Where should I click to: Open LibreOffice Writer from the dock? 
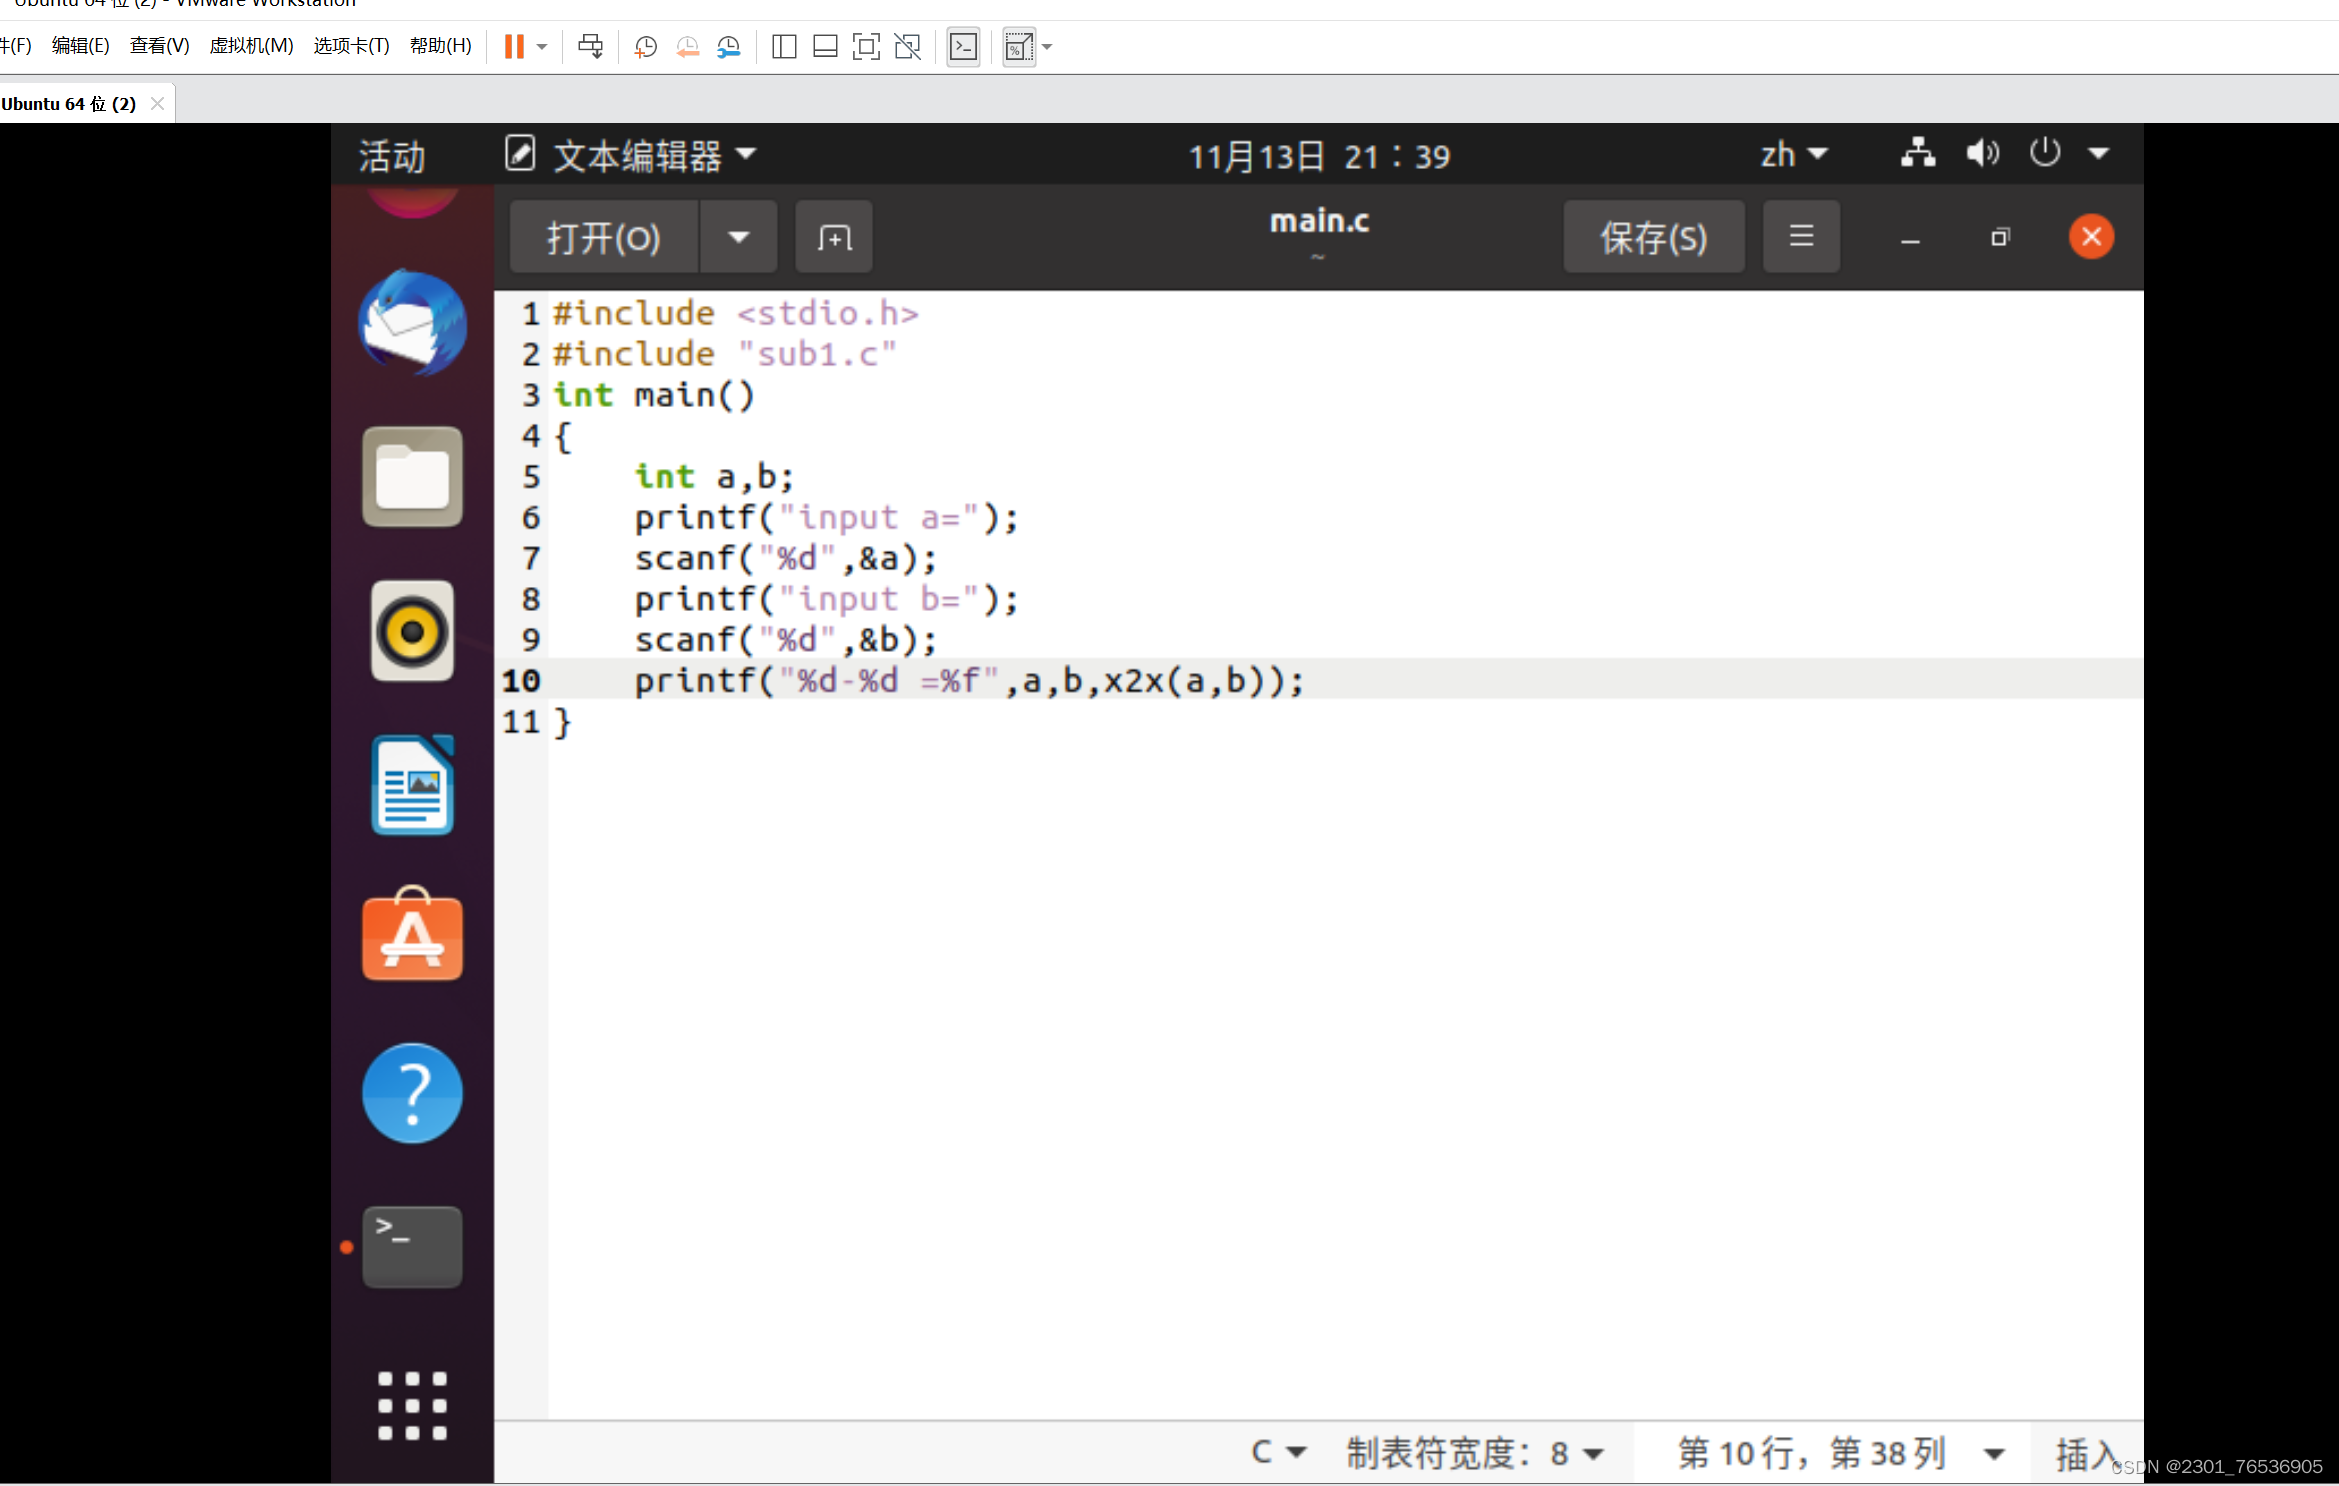tap(412, 786)
